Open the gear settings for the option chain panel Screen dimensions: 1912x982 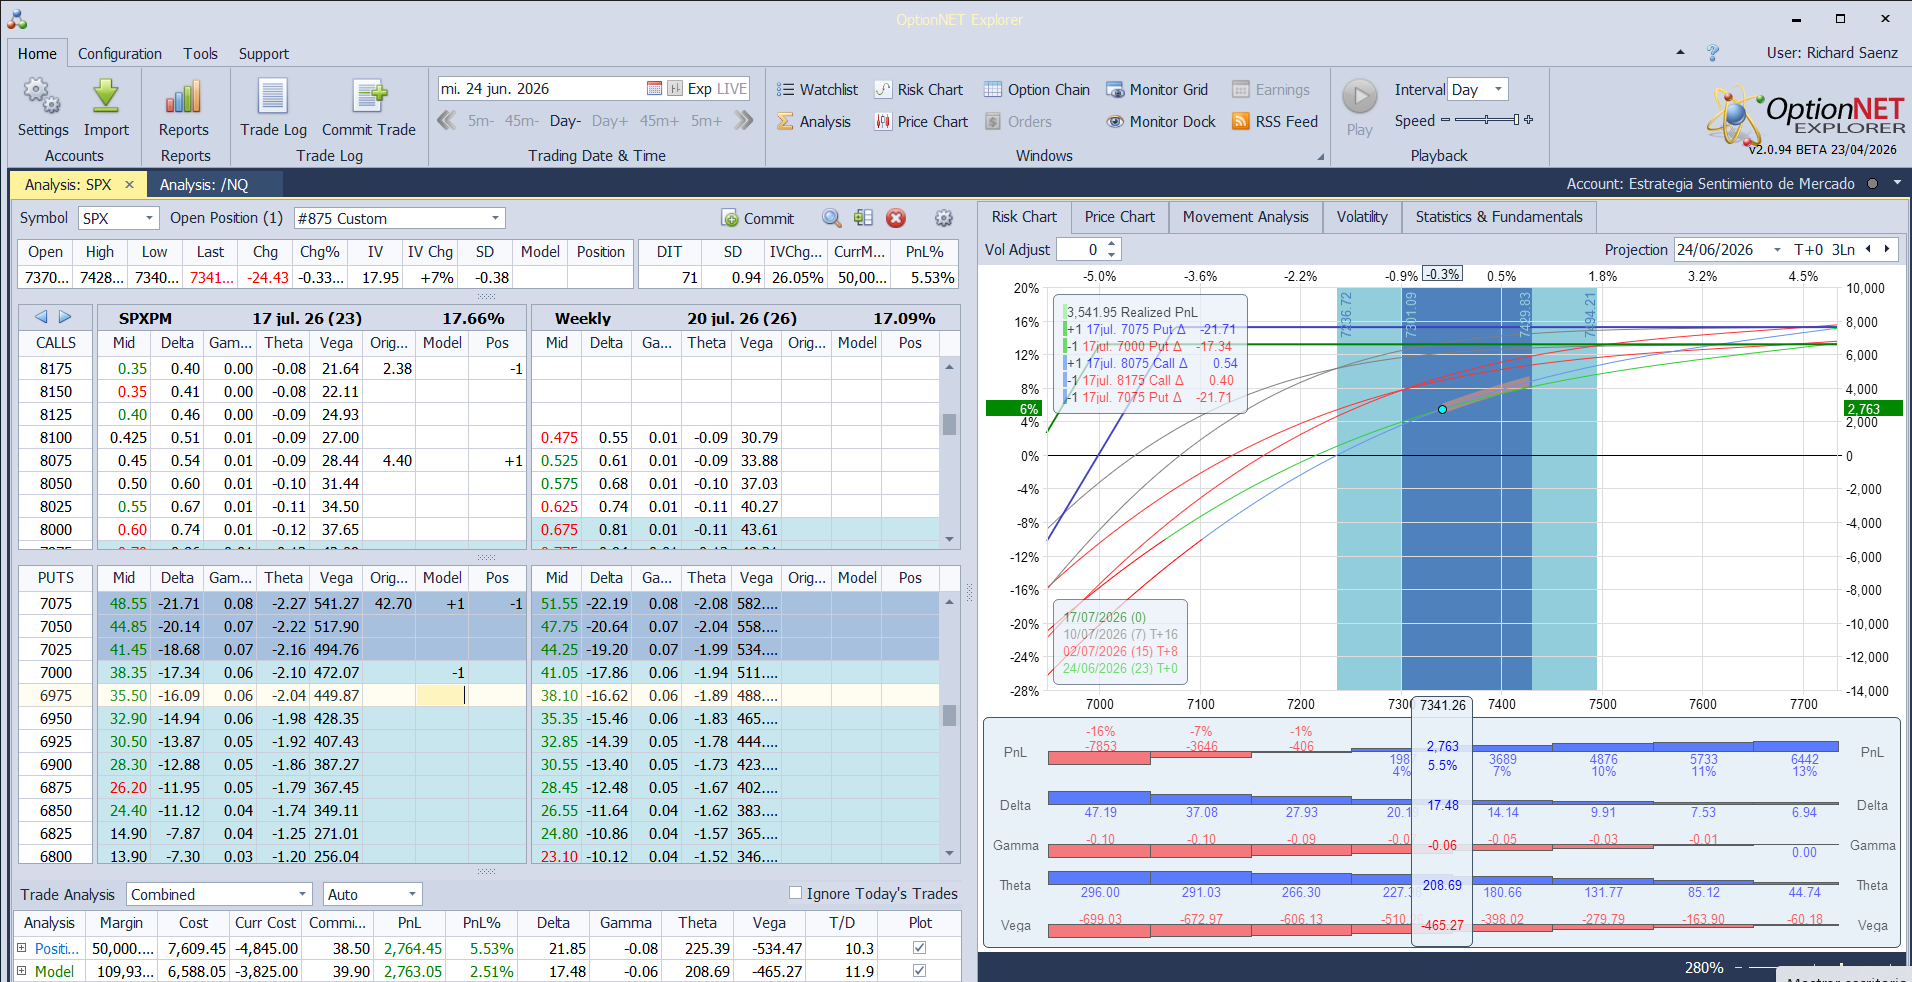tap(943, 218)
